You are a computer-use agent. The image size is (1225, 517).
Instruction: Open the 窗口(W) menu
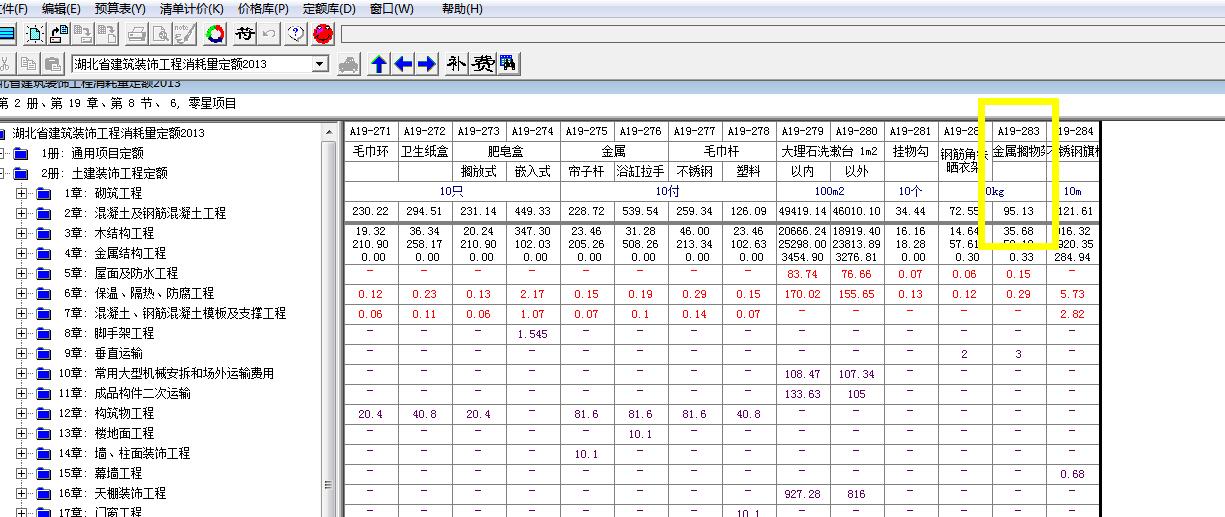click(391, 9)
